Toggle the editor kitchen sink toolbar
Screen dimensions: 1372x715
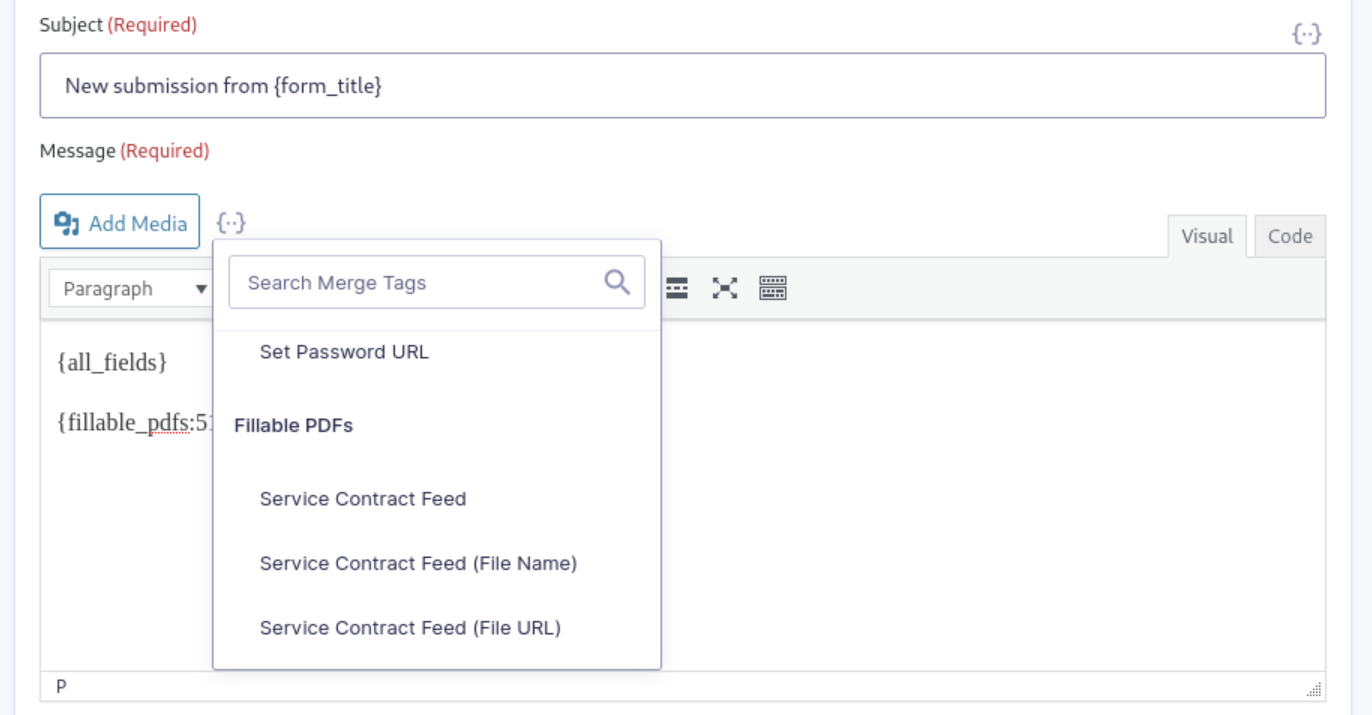(x=772, y=288)
